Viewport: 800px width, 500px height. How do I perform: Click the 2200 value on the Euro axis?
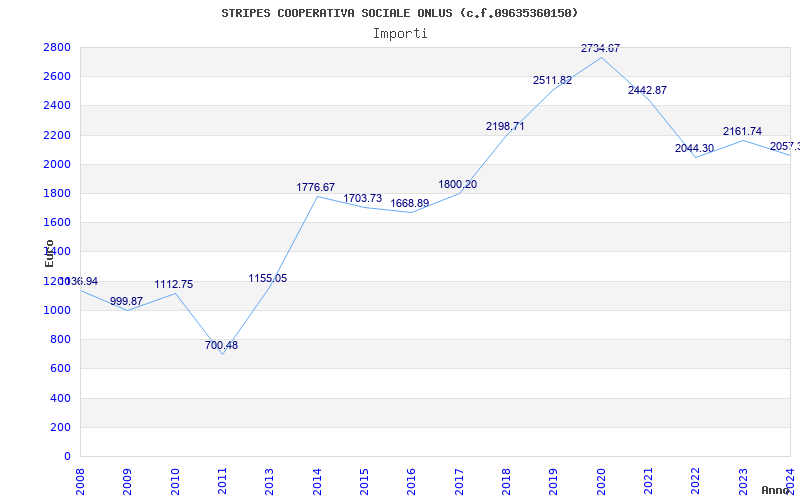(x=57, y=135)
